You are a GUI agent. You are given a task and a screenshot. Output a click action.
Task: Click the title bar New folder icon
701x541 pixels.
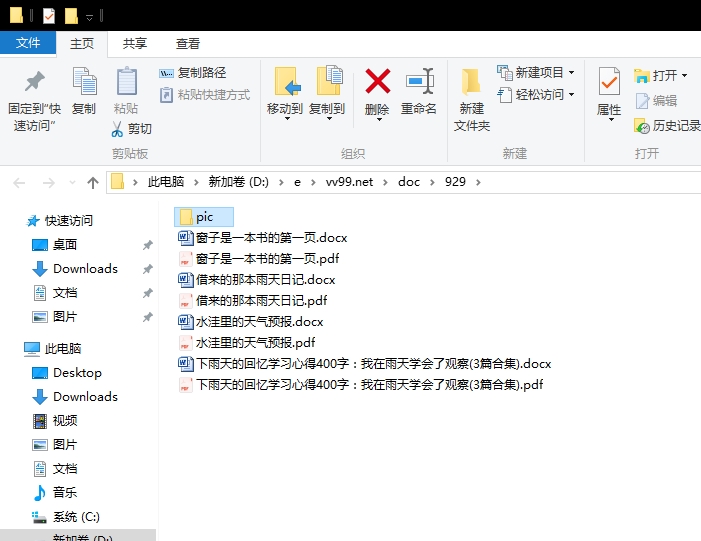[x=71, y=16]
